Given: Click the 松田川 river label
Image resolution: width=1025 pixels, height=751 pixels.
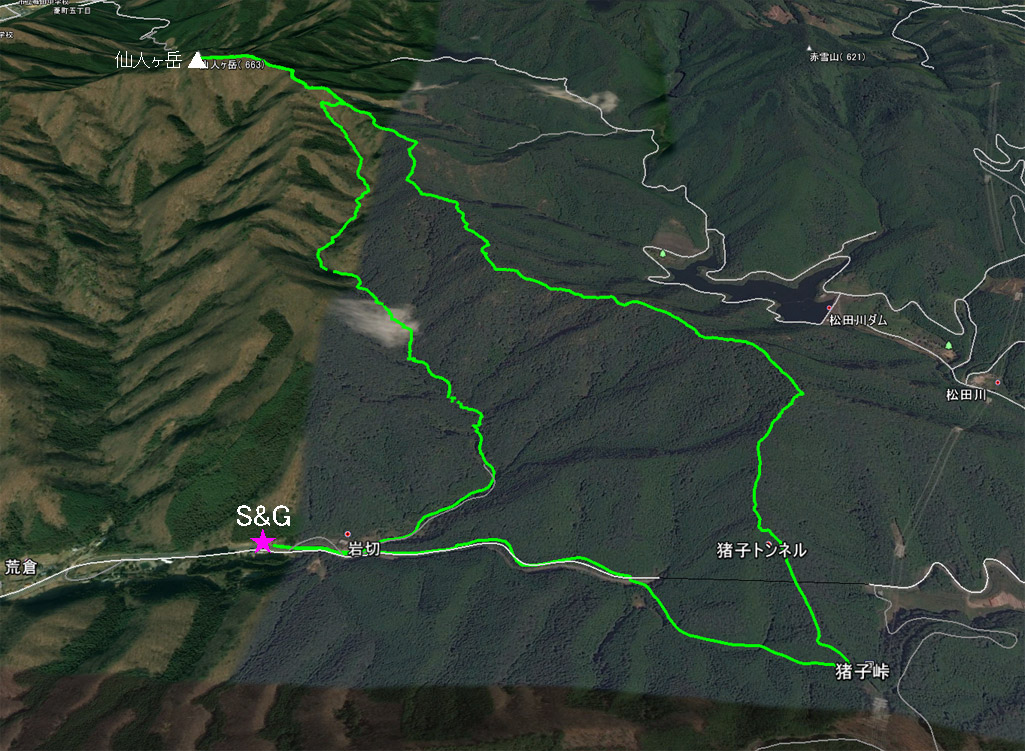Looking at the screenshot, I should coord(966,395).
